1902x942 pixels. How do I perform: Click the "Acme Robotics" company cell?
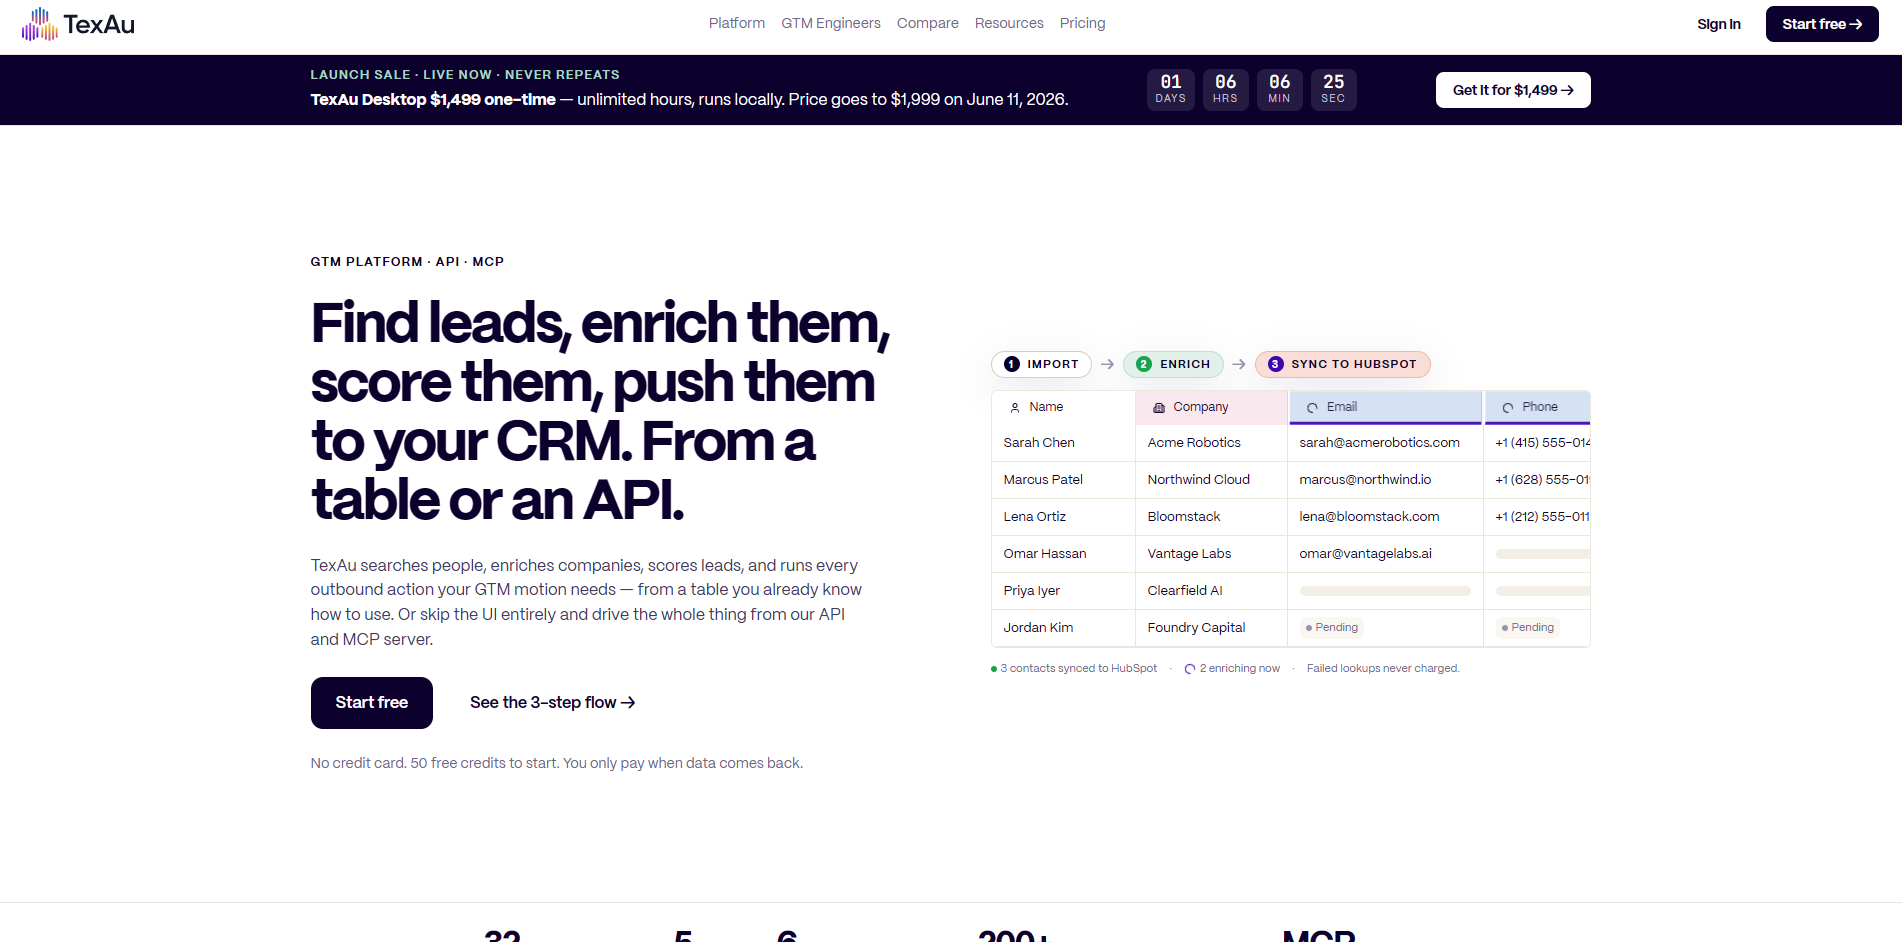click(1211, 443)
